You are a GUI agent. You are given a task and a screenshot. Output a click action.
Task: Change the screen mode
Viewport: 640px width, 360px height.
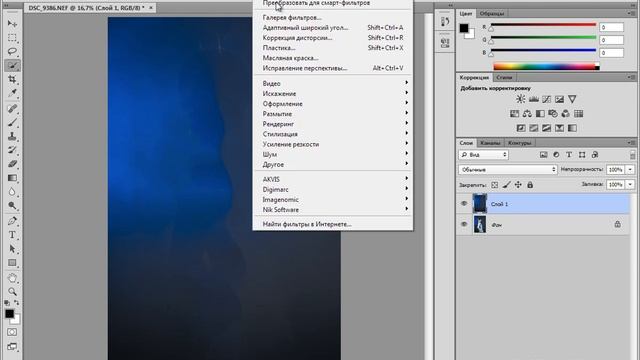(12, 347)
